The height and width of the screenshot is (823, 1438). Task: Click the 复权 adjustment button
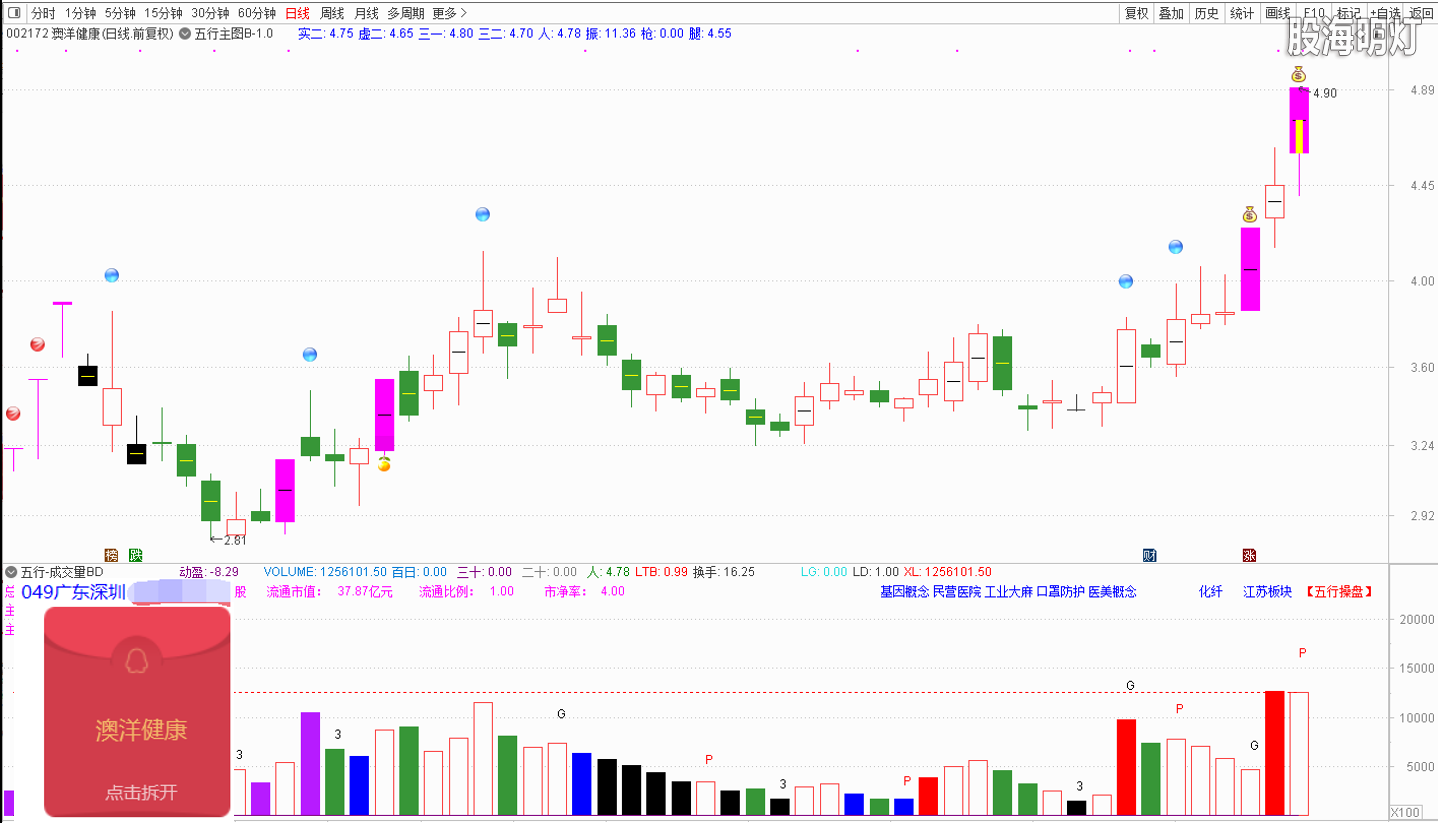pos(1136,13)
